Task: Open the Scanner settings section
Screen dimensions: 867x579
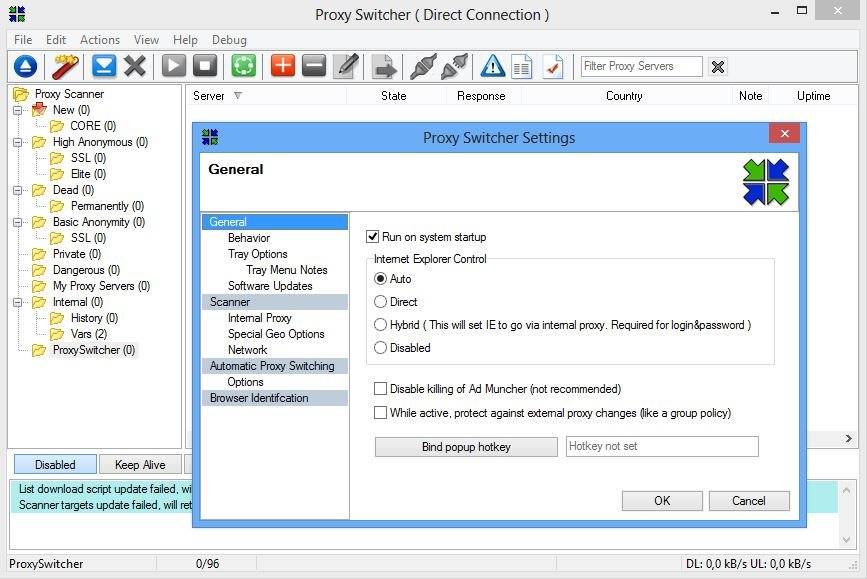Action: click(275, 302)
